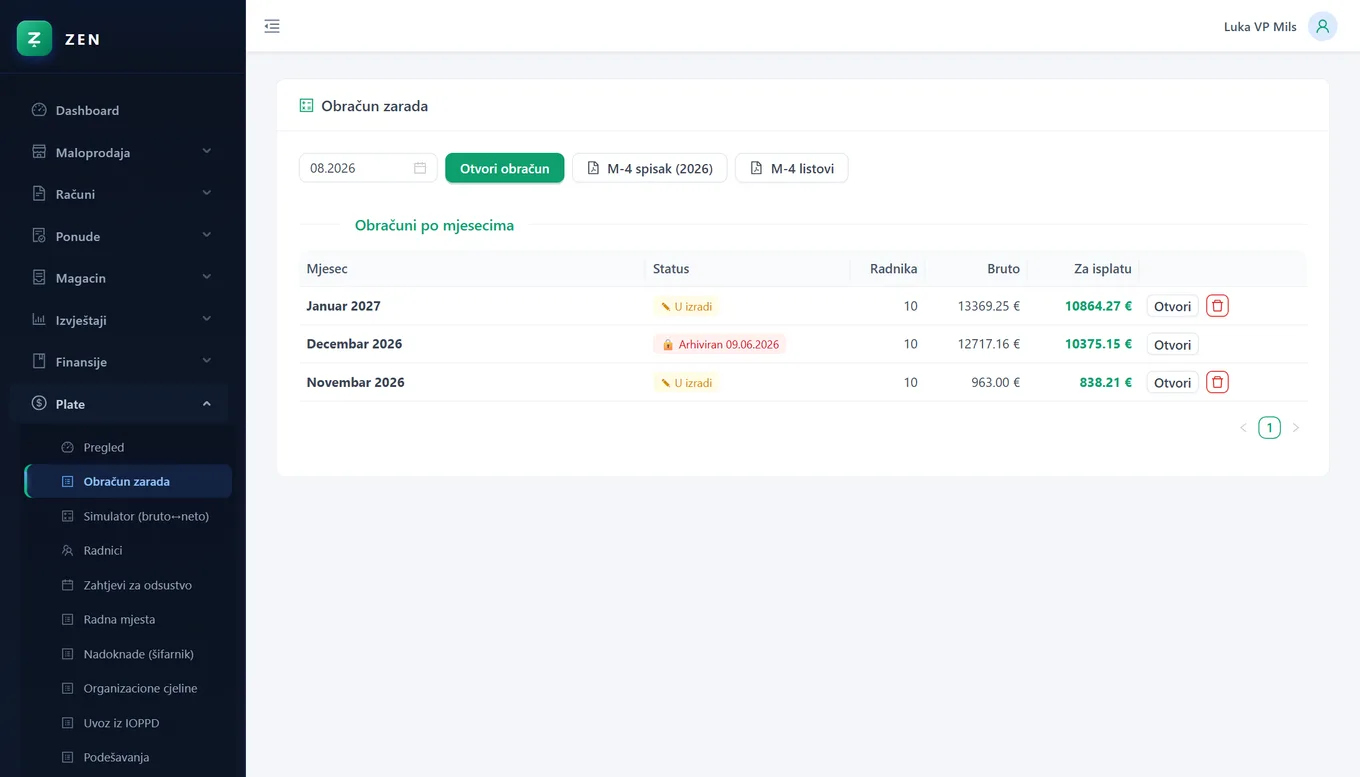1360x777 pixels.
Task: Click the Radnici people icon
Action: click(x=68, y=550)
